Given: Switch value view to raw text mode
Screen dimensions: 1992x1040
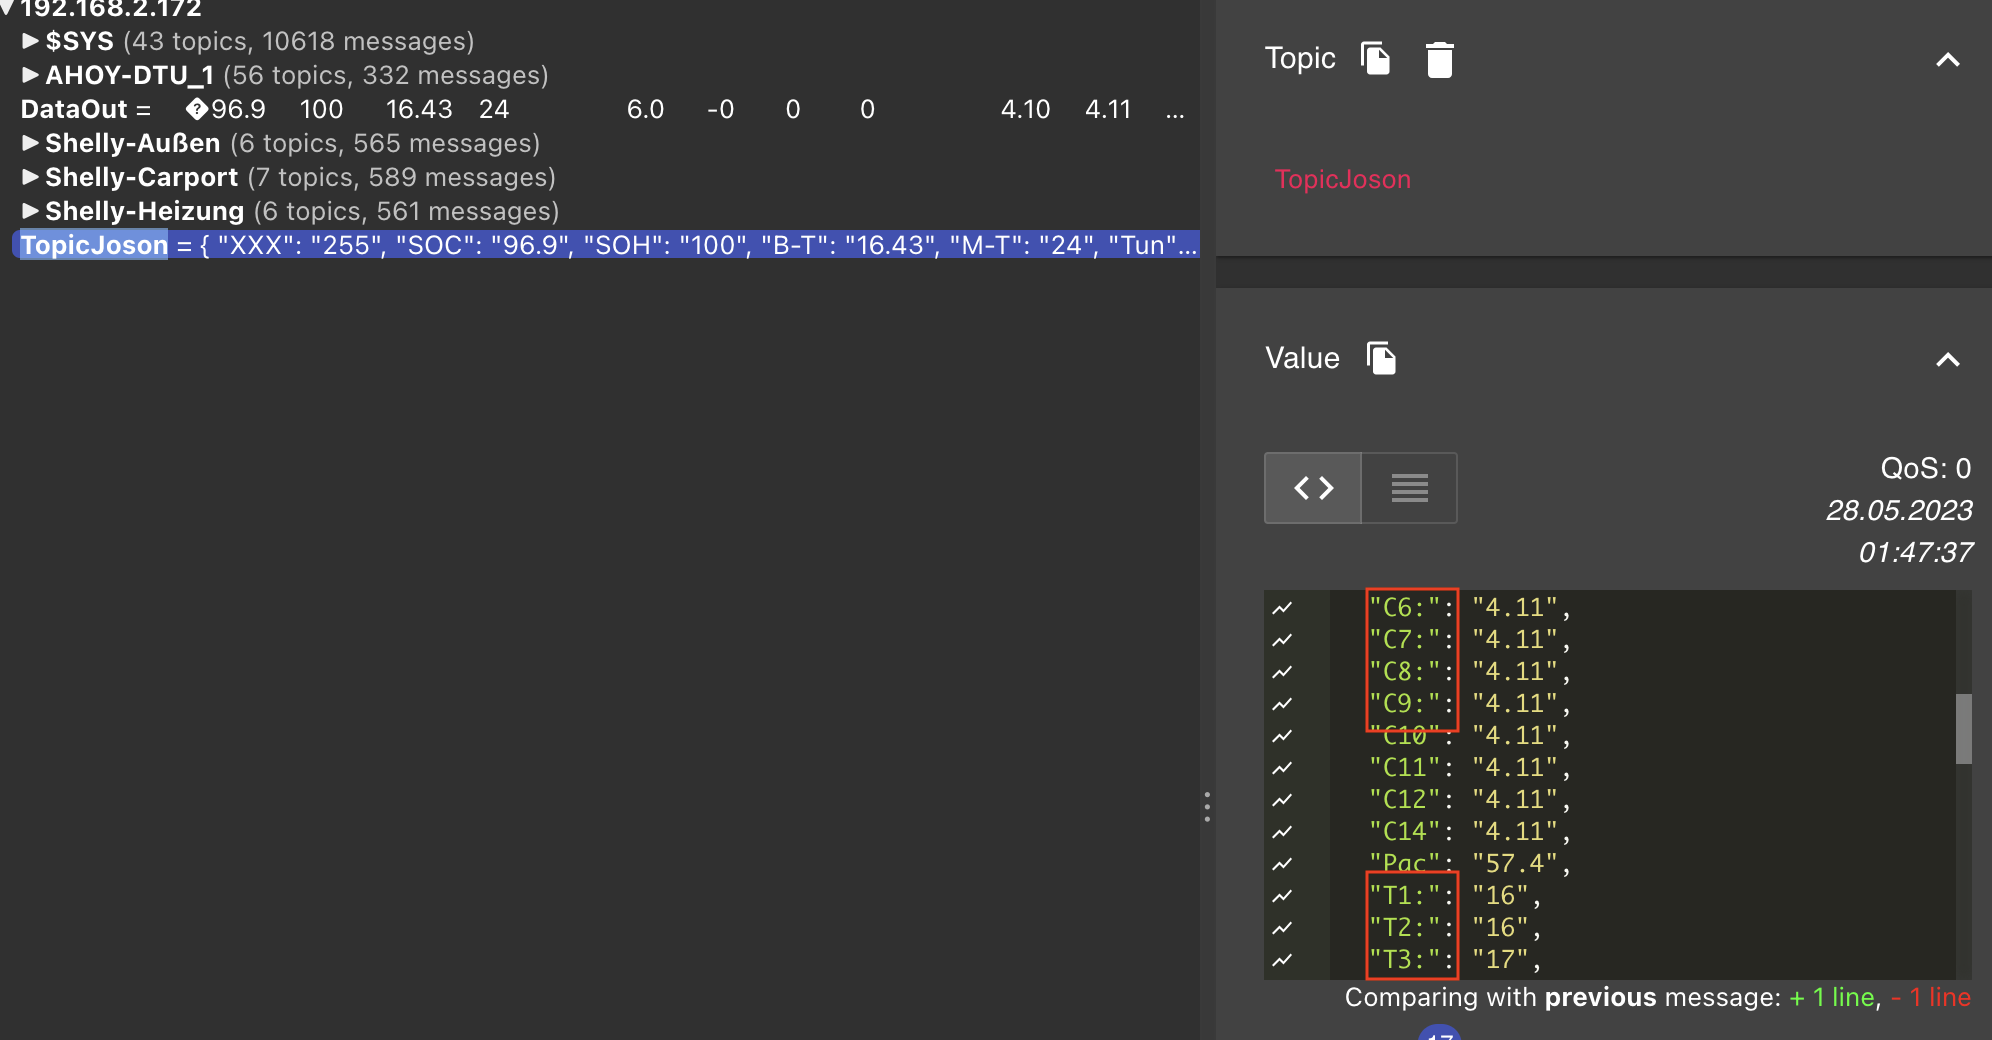Looking at the screenshot, I should 1409,488.
